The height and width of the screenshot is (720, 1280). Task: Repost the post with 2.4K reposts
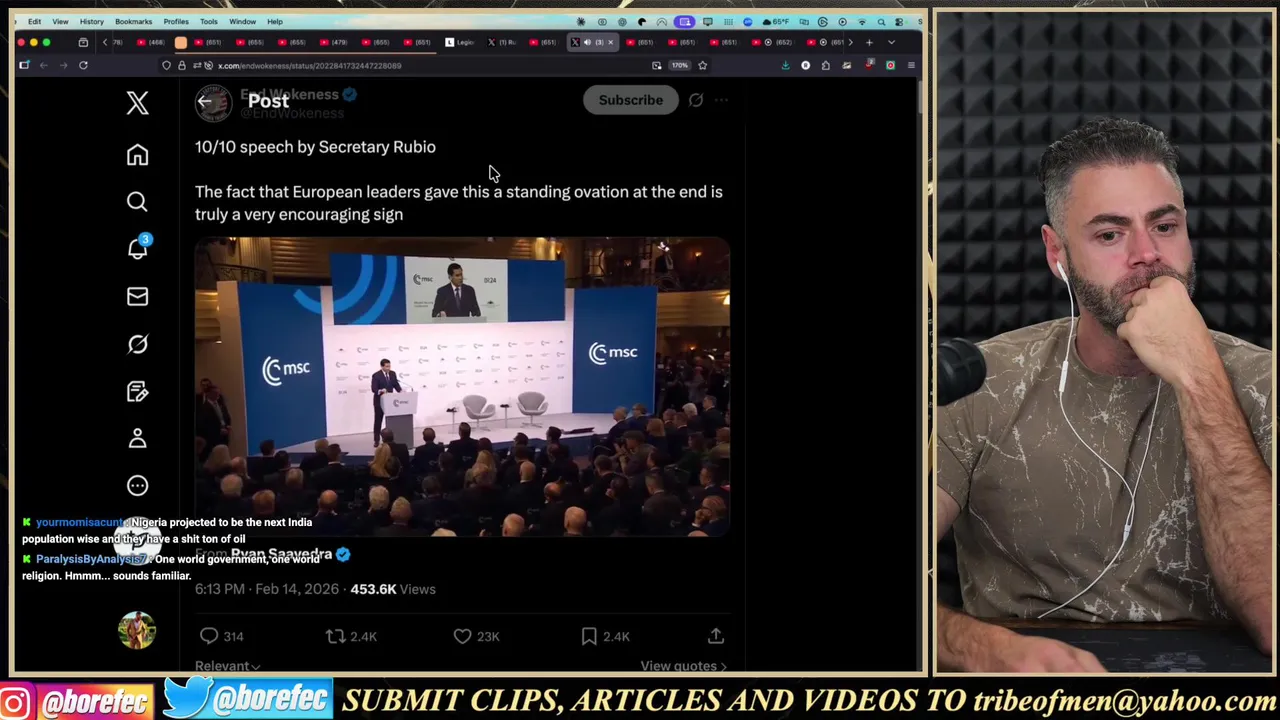tap(351, 636)
